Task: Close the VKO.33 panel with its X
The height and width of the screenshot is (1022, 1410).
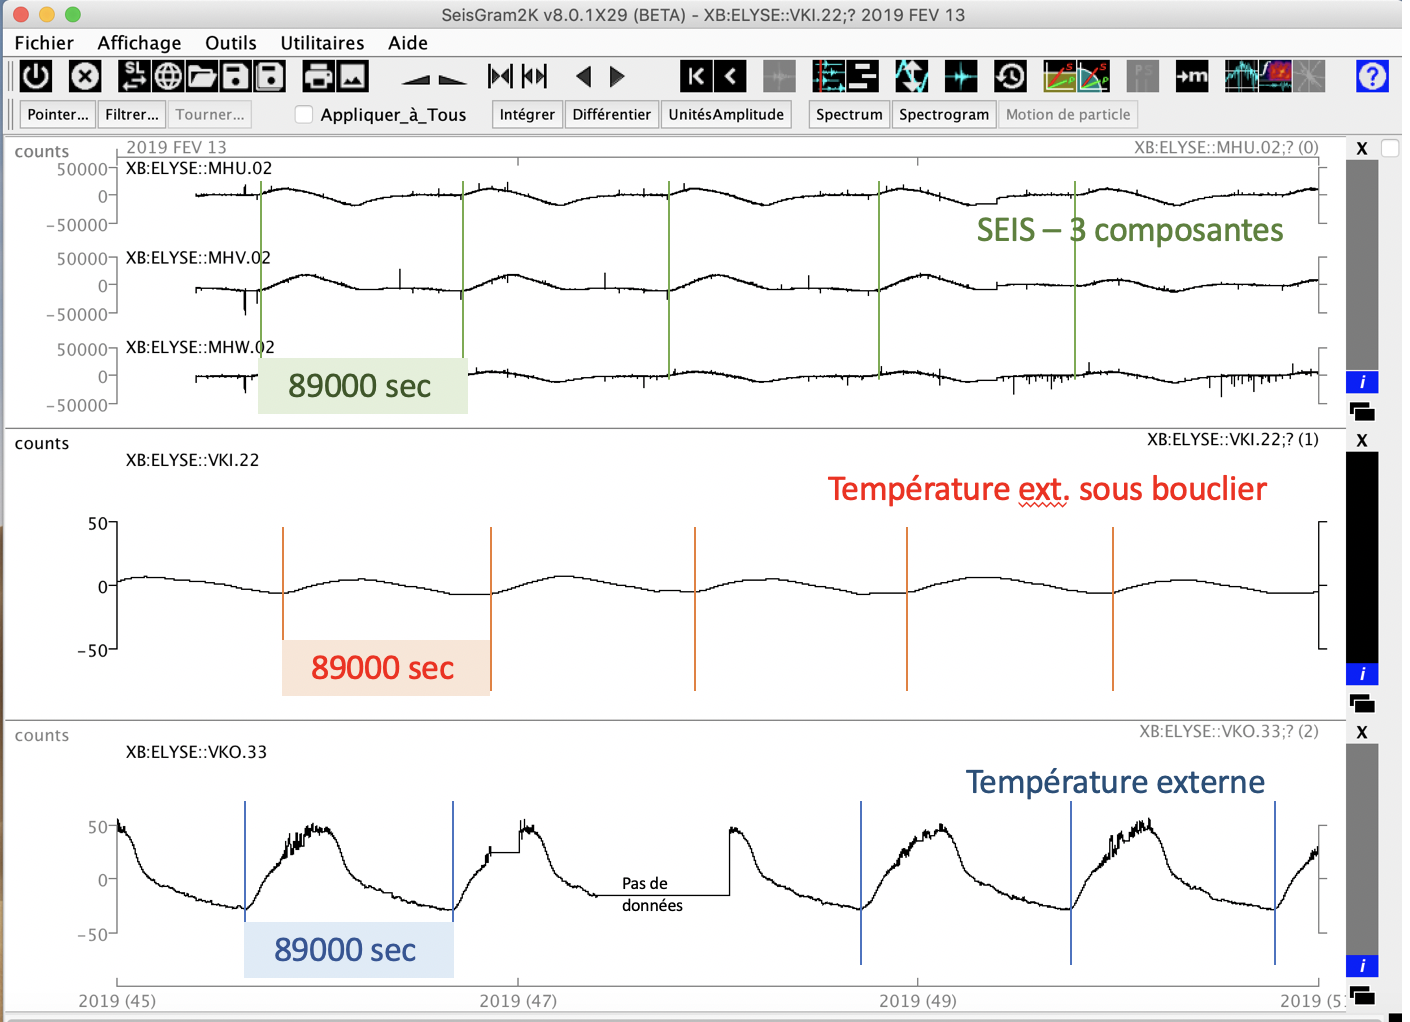Action: click(1361, 732)
